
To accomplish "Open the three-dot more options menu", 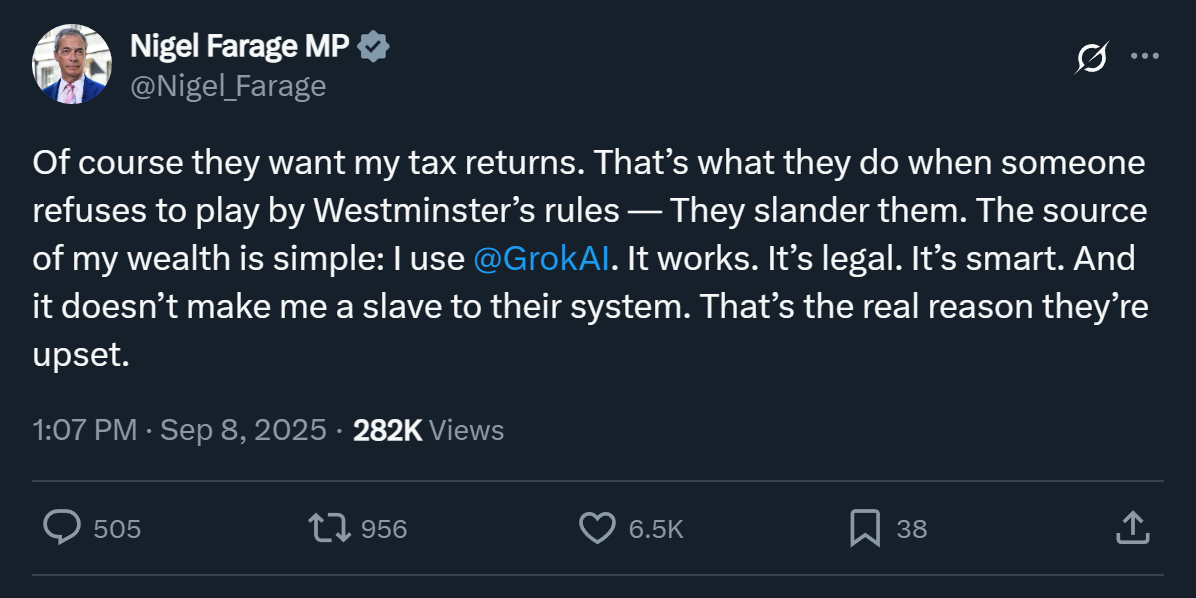I will pos(1144,57).
